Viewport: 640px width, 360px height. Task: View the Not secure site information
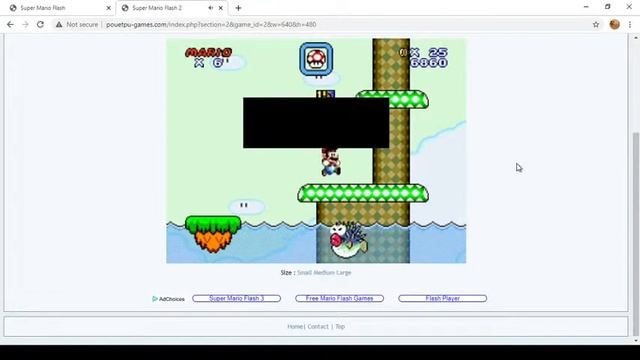point(77,24)
